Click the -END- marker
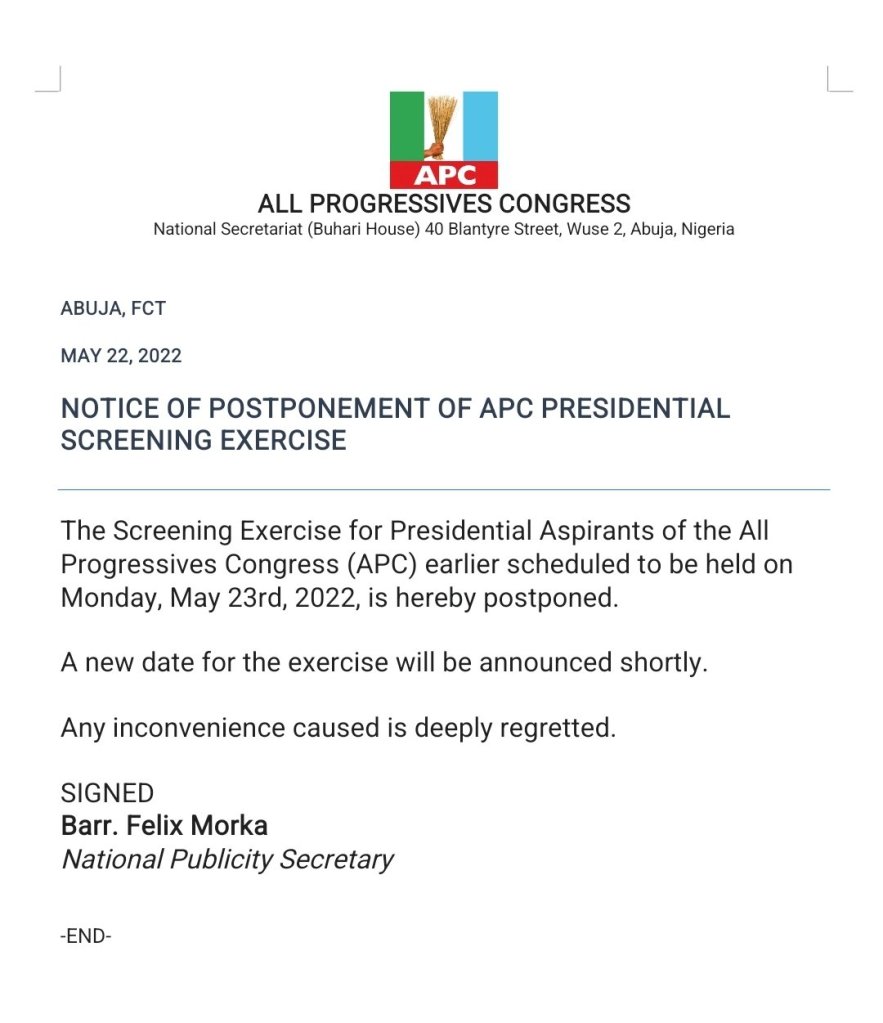 coord(86,937)
